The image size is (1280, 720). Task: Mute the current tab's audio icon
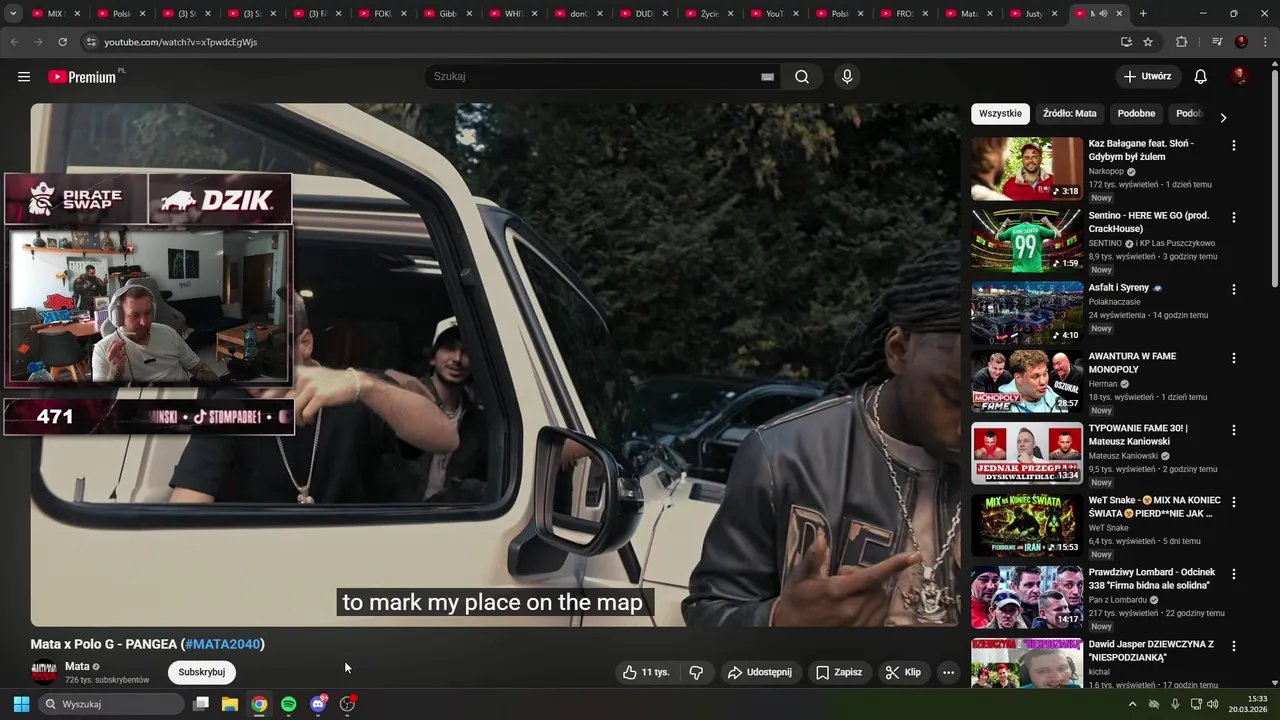(x=1103, y=14)
